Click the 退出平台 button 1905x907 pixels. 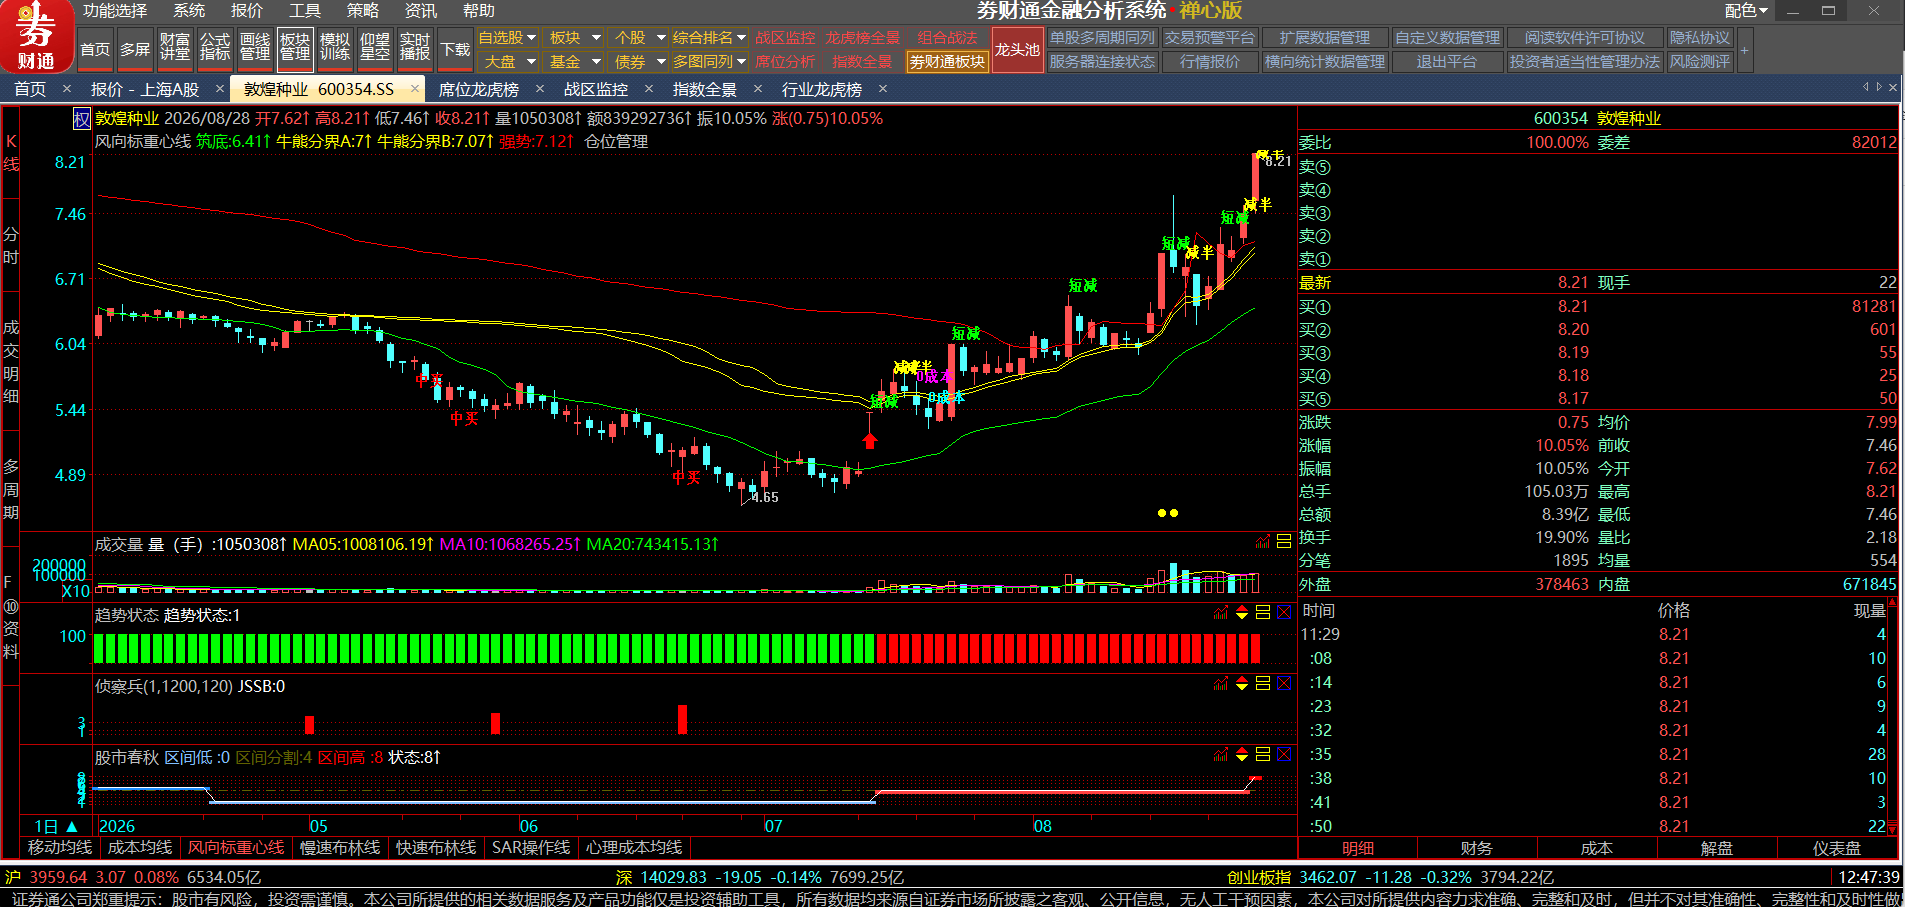click(x=1446, y=62)
